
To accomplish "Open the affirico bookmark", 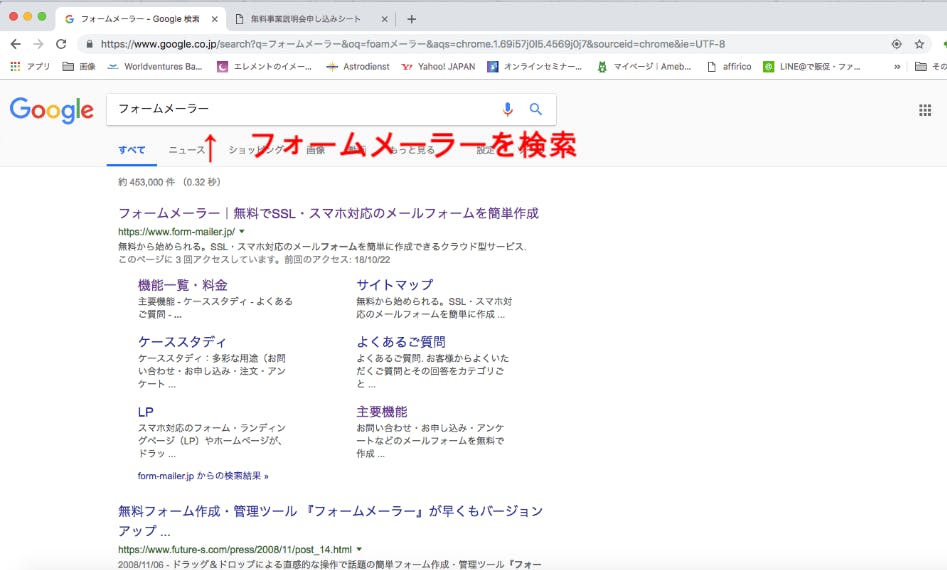I will pyautogui.click(x=729, y=66).
